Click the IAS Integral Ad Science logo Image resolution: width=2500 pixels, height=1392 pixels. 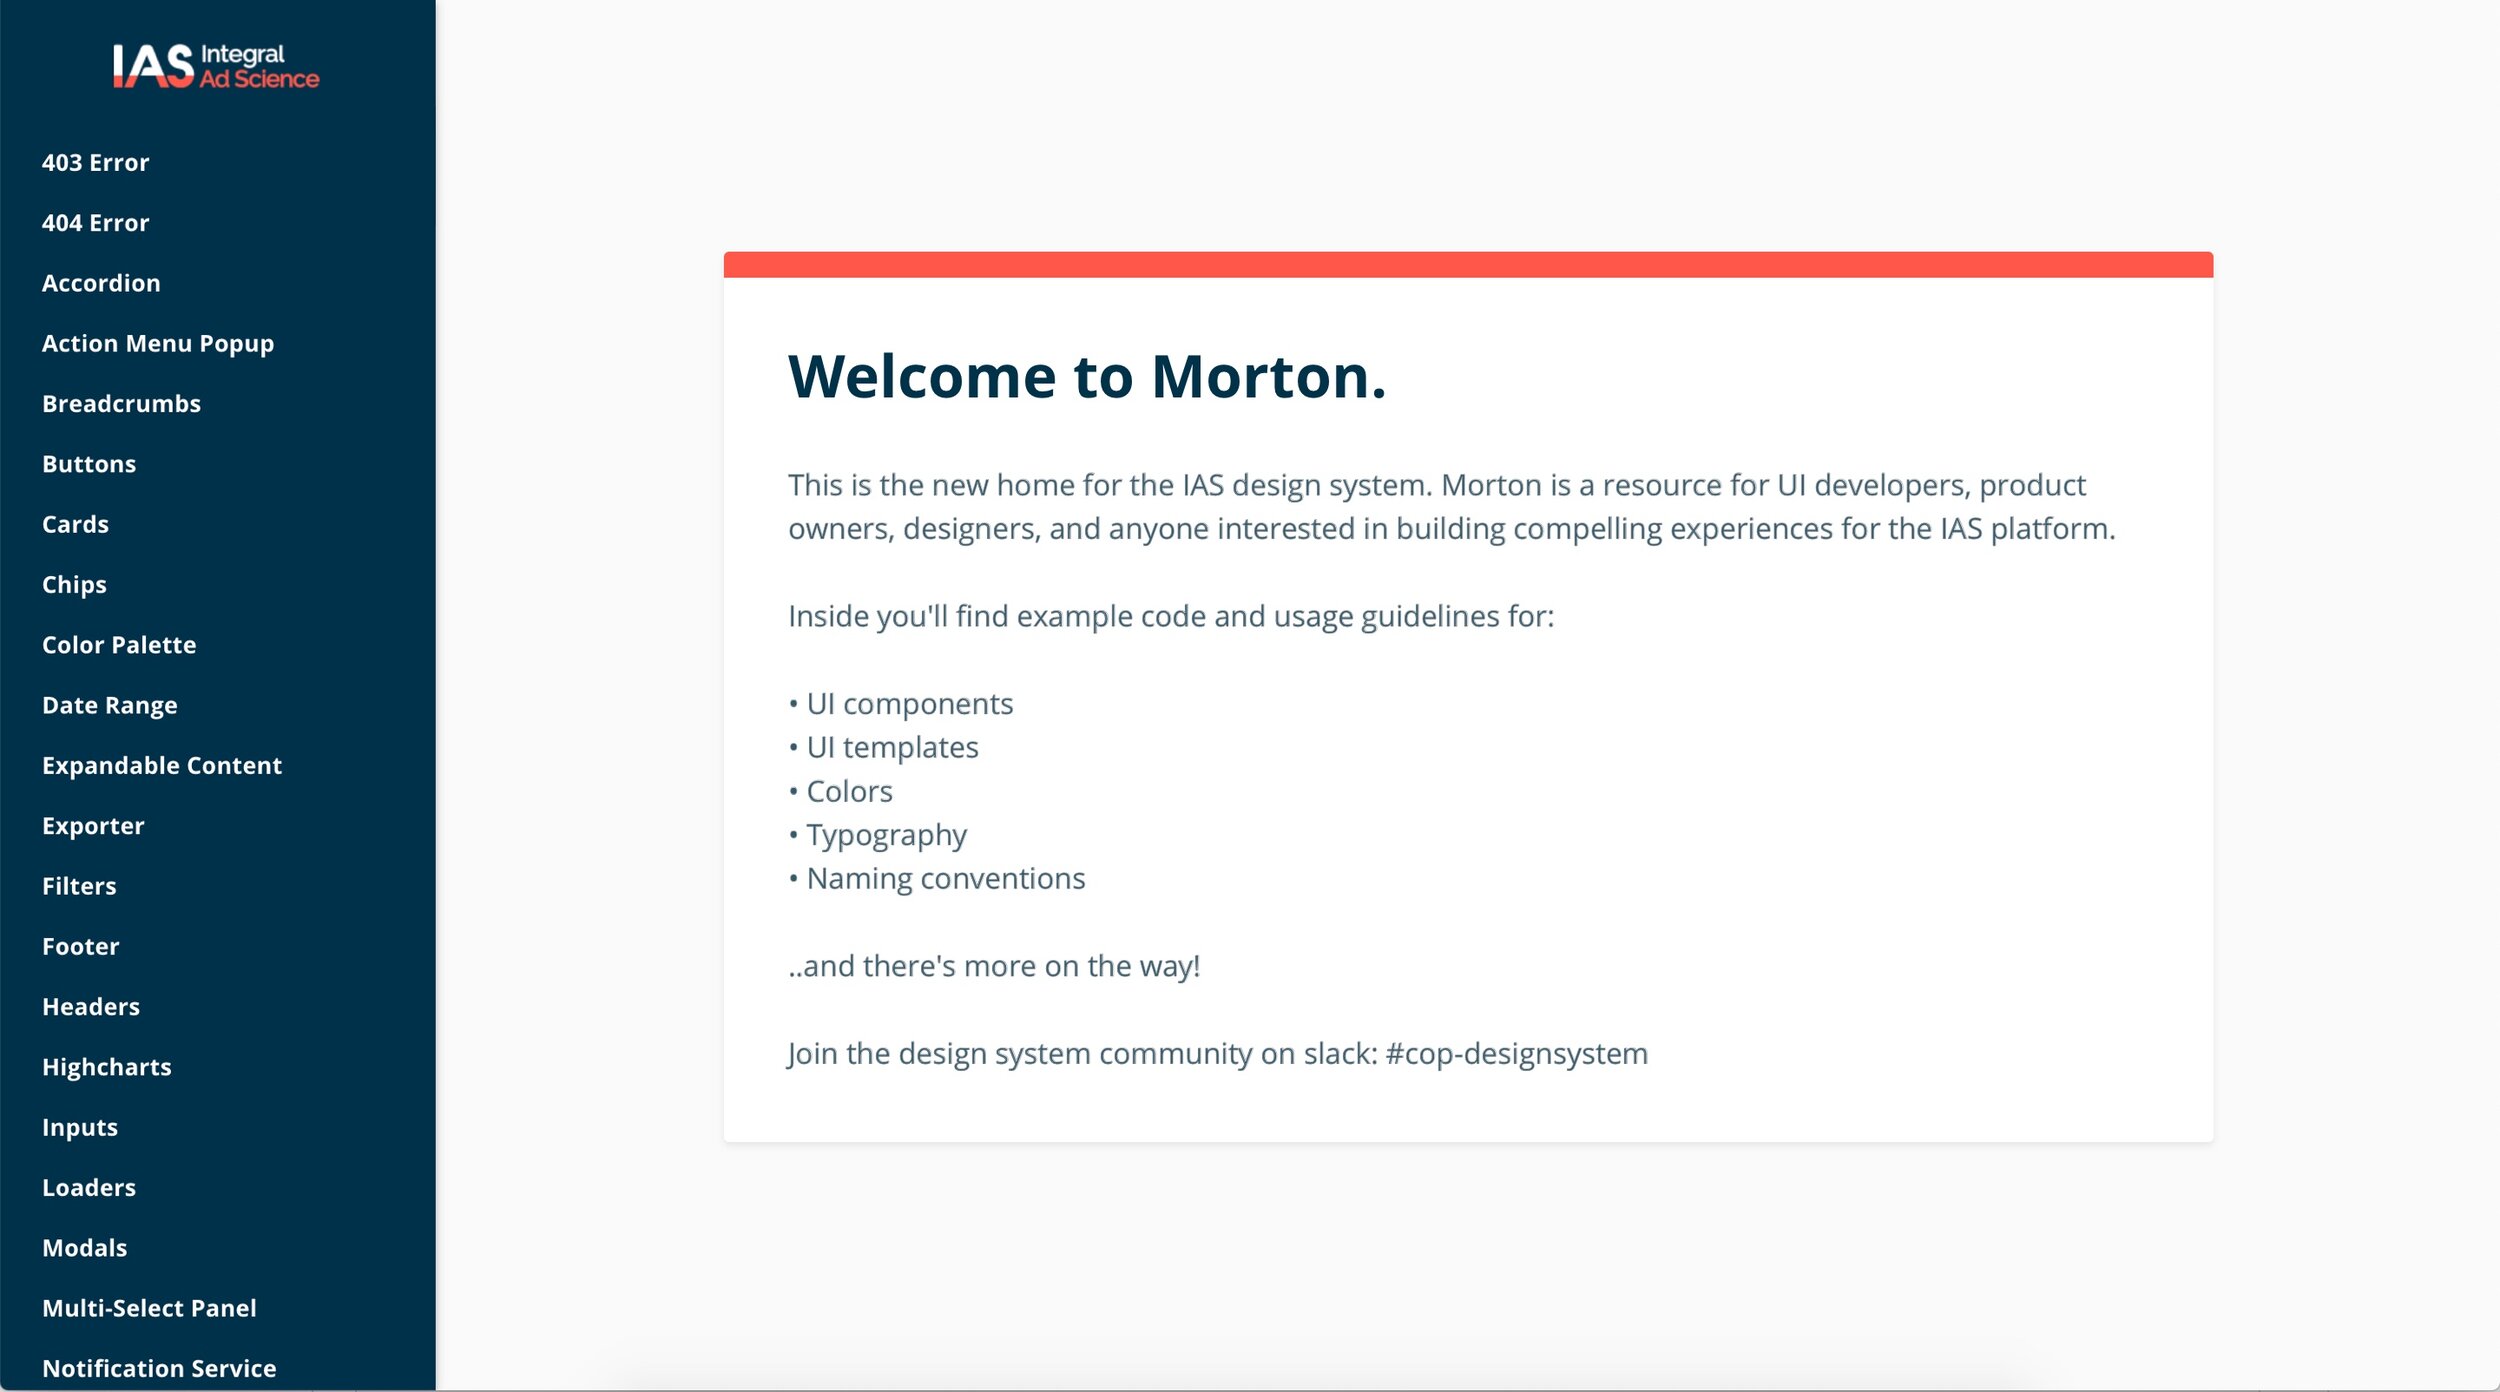point(216,66)
